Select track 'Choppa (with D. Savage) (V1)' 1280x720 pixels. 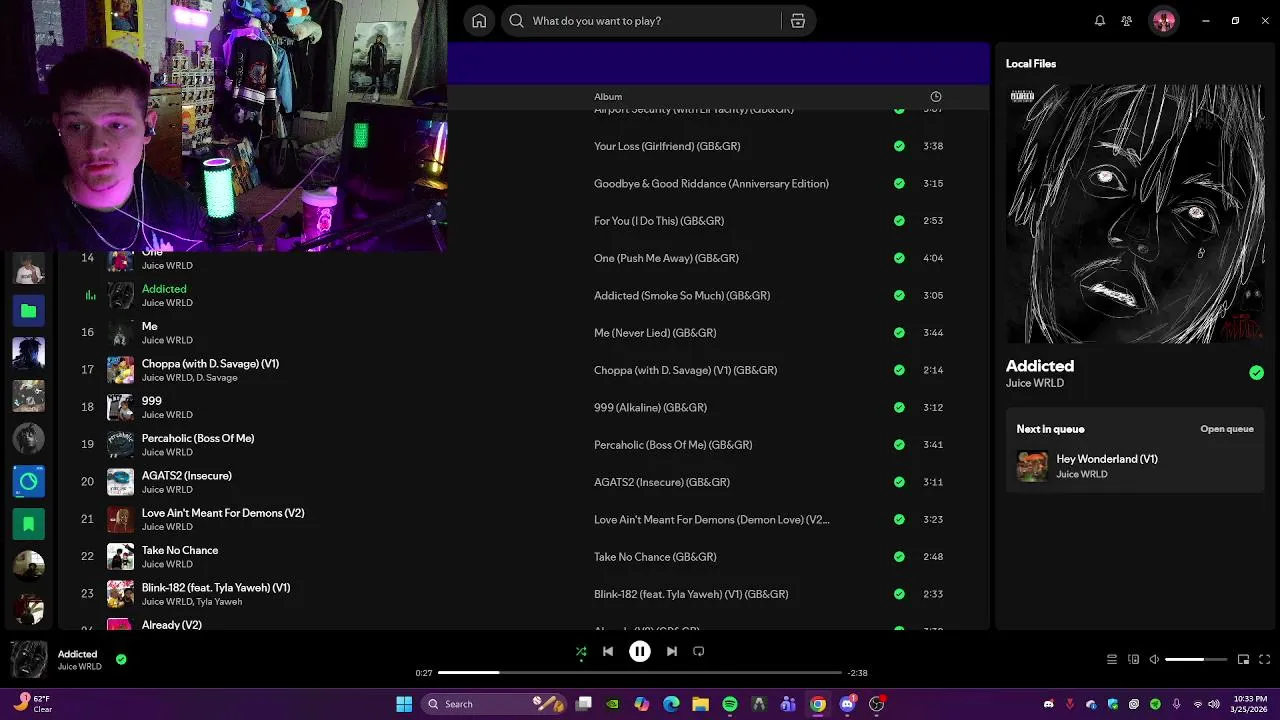(210, 364)
